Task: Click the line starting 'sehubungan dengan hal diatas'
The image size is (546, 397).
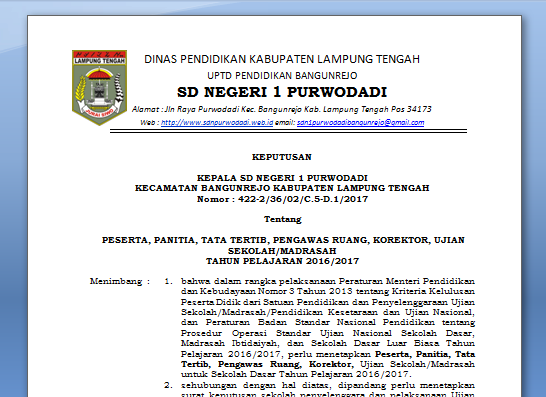Action: 328,385
